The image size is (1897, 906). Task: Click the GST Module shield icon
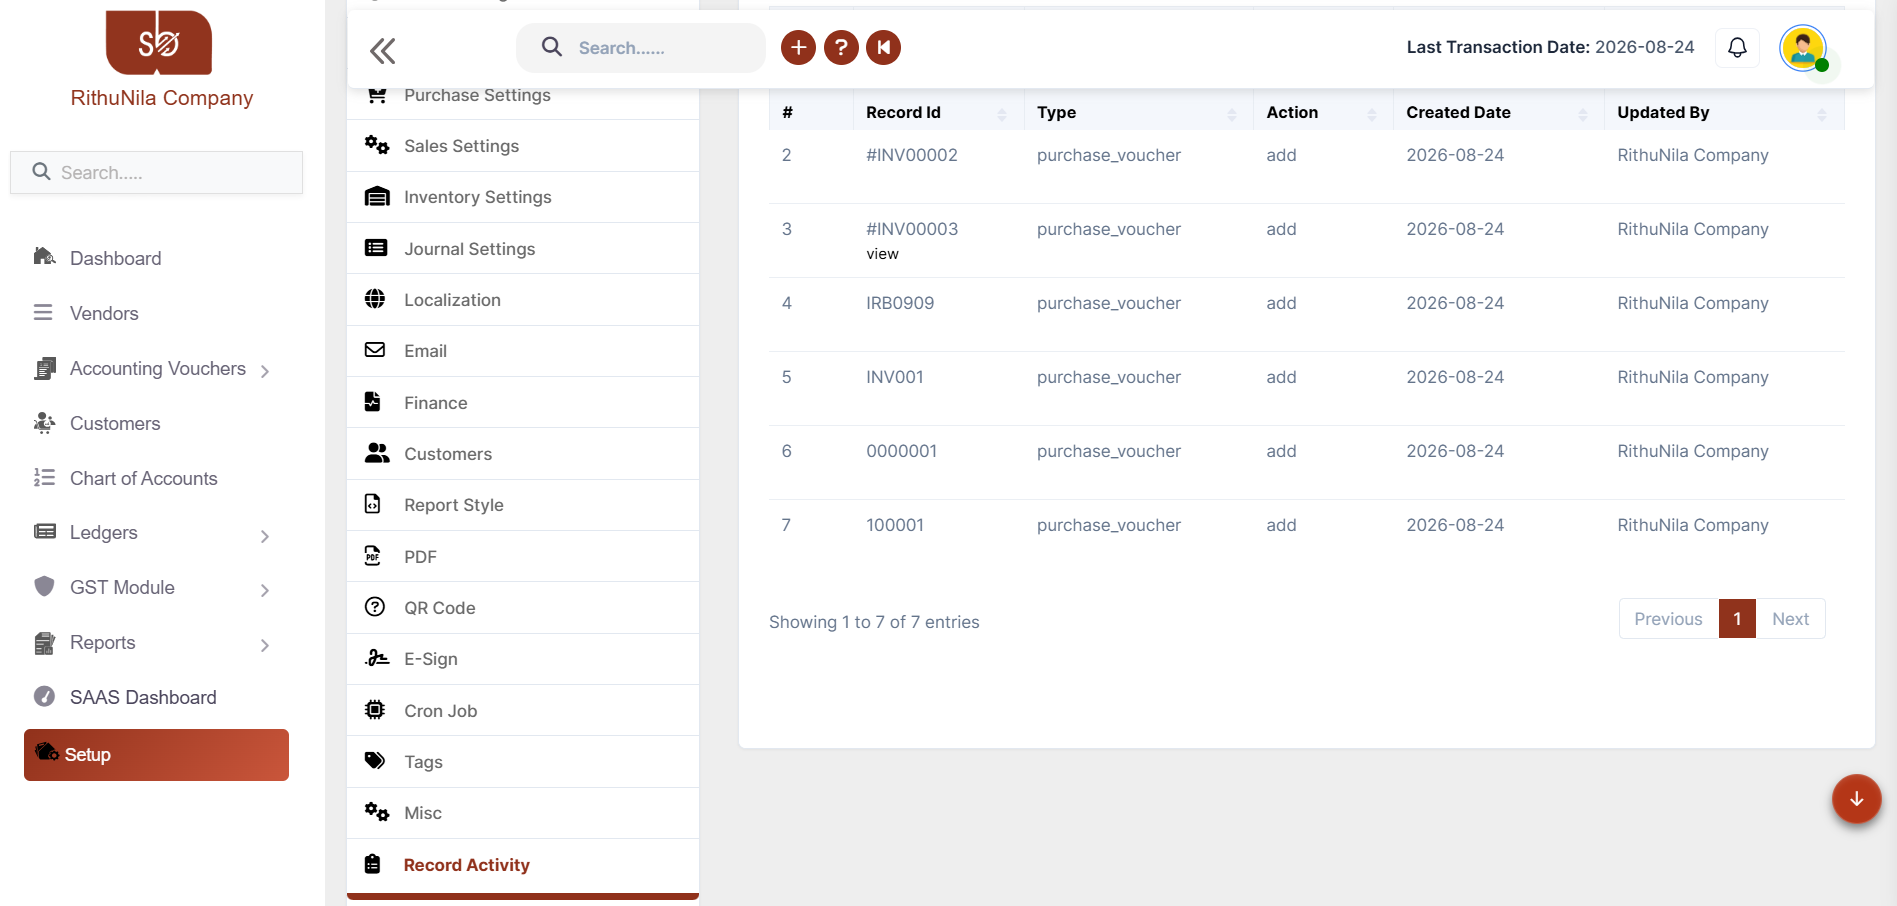[x=44, y=586]
